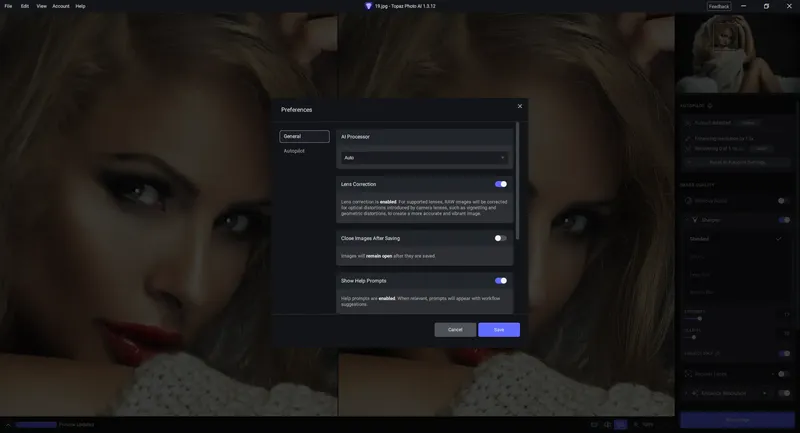Select single view icon in bottom bar
This screenshot has width=800, height=433.
pyautogui.click(x=594, y=424)
